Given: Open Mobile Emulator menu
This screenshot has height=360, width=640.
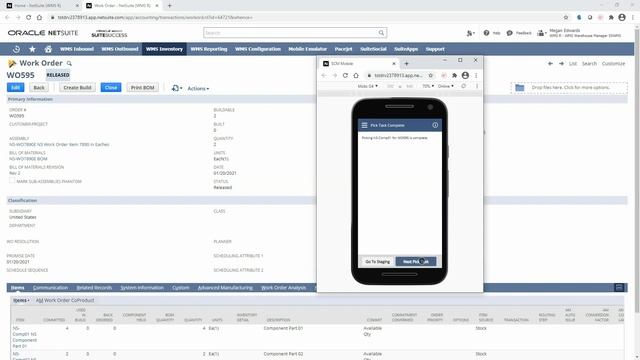Looking at the screenshot, I should pyautogui.click(x=307, y=49).
